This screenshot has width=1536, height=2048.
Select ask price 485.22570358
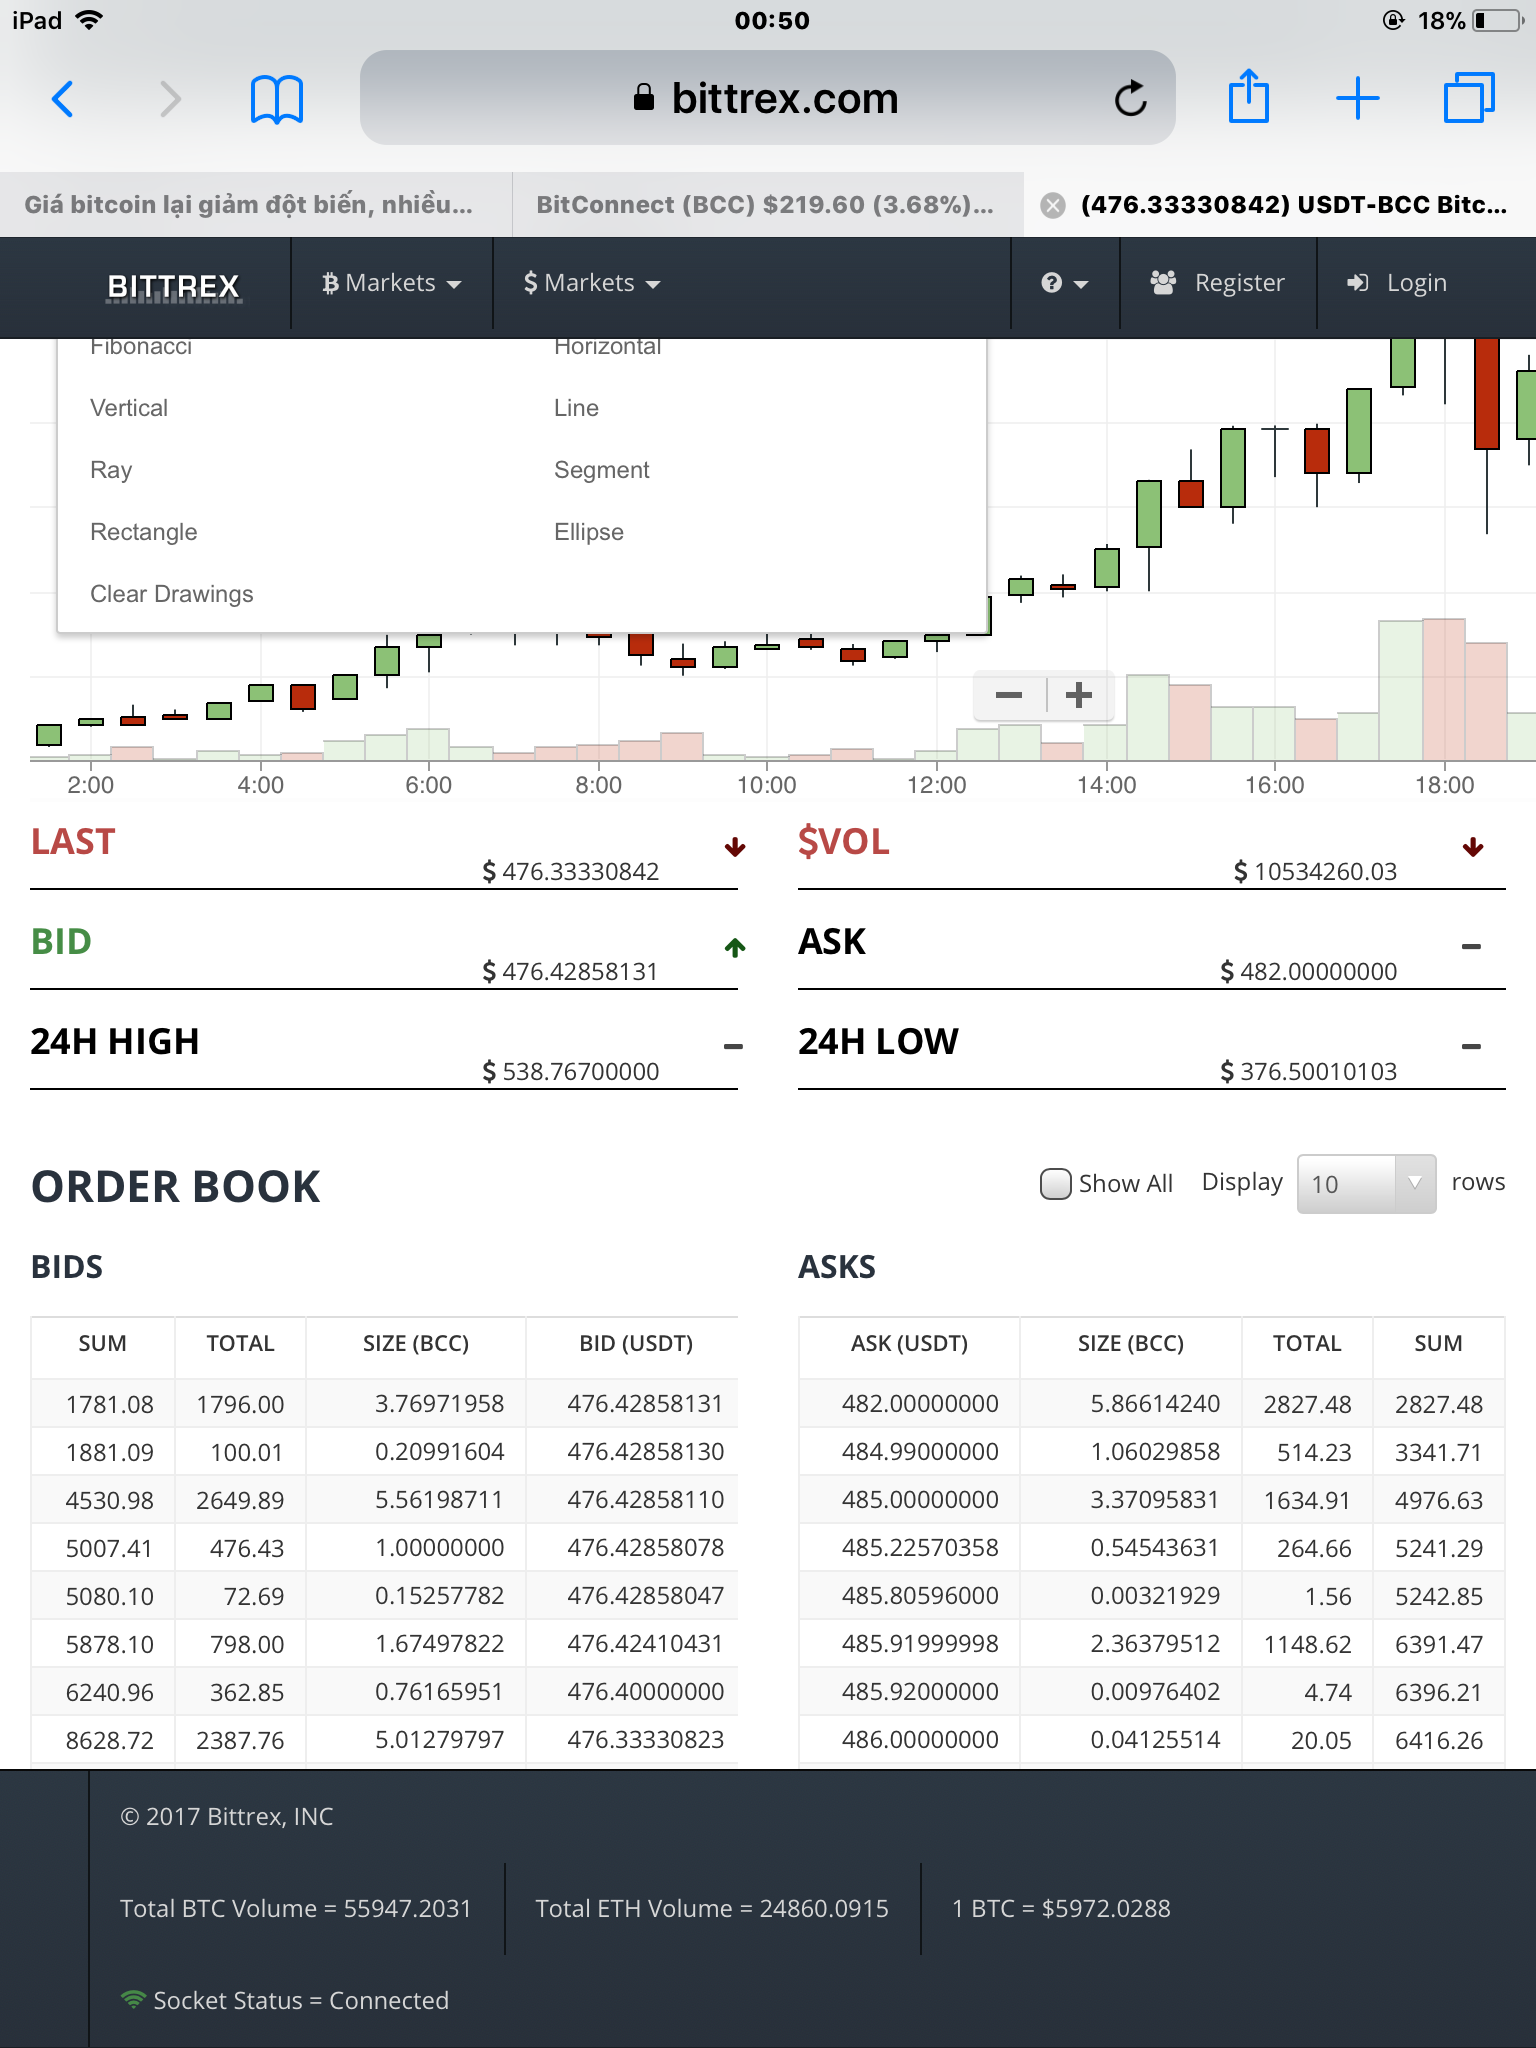(920, 1548)
